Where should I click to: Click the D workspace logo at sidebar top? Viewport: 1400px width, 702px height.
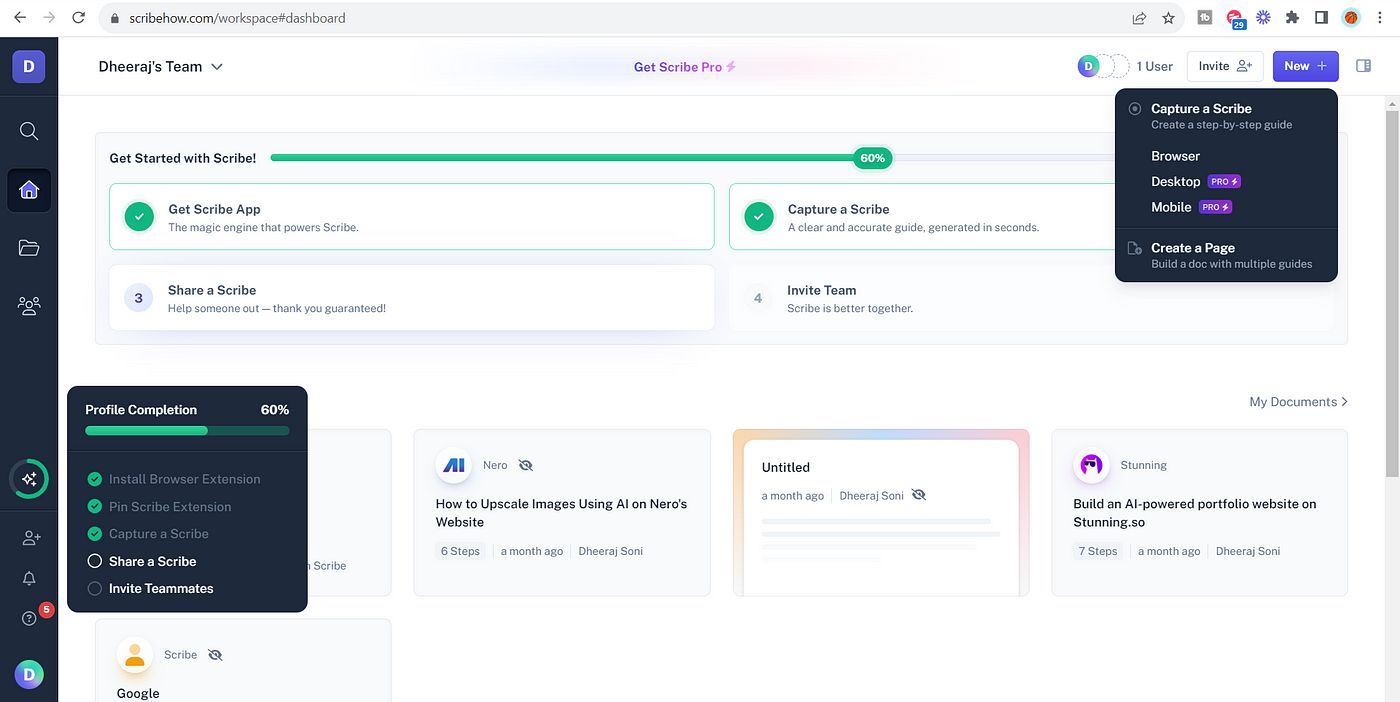coord(29,67)
